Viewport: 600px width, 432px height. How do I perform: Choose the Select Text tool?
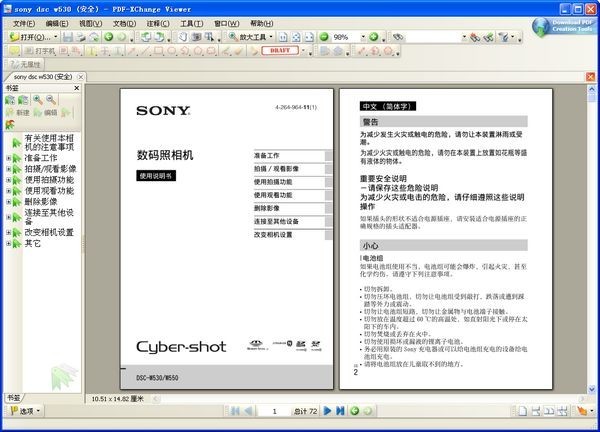[x=209, y=37]
